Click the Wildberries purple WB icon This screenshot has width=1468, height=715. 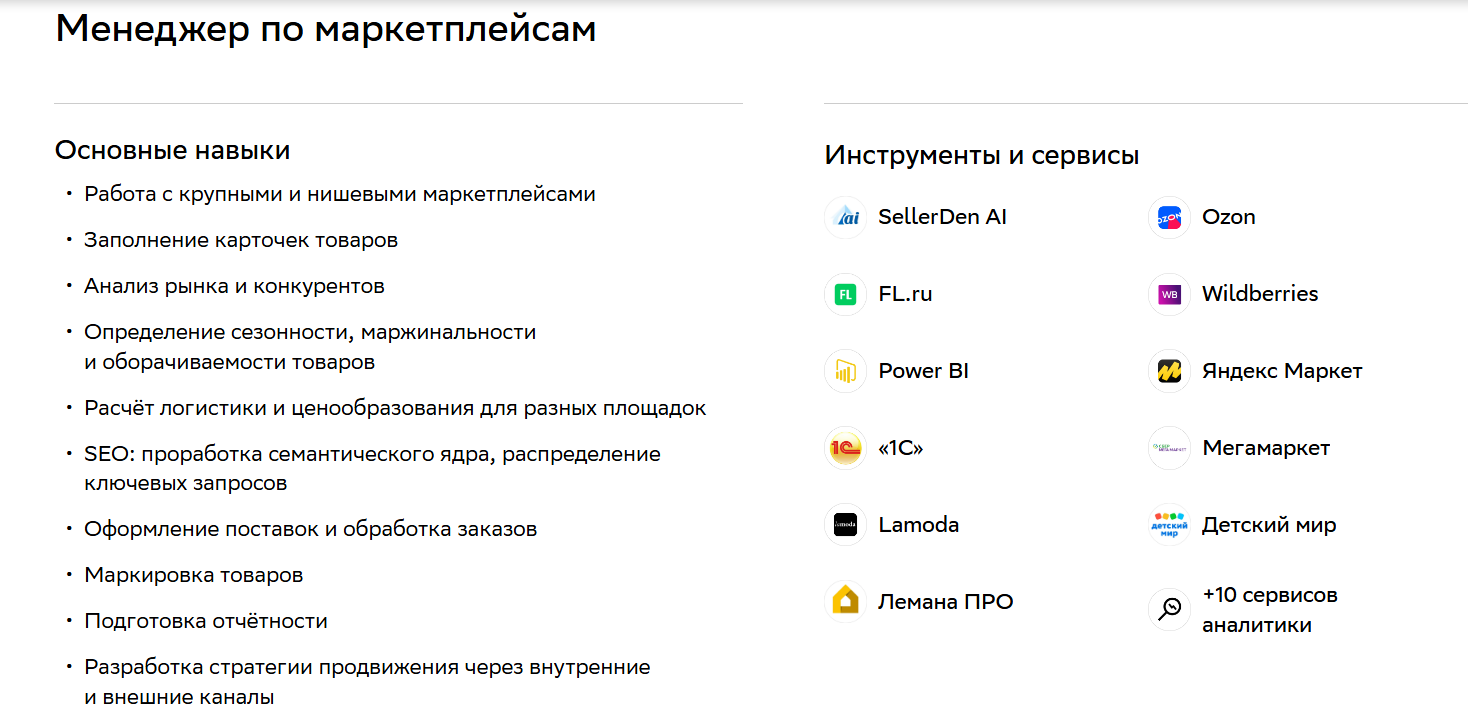(1169, 294)
